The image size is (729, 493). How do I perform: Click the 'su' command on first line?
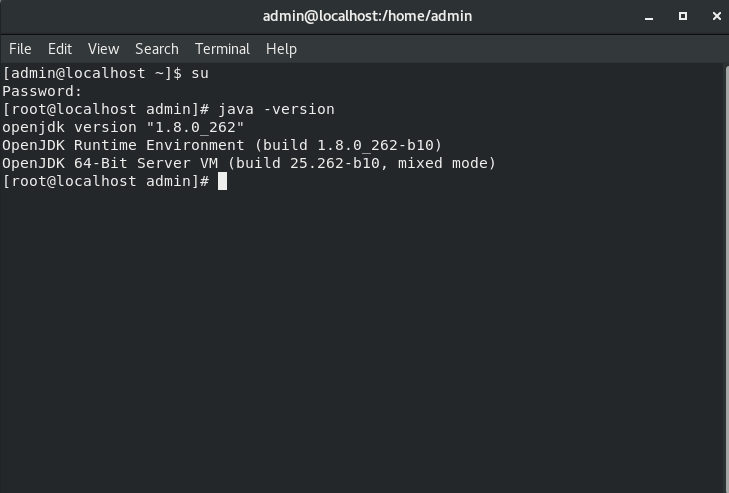point(199,73)
